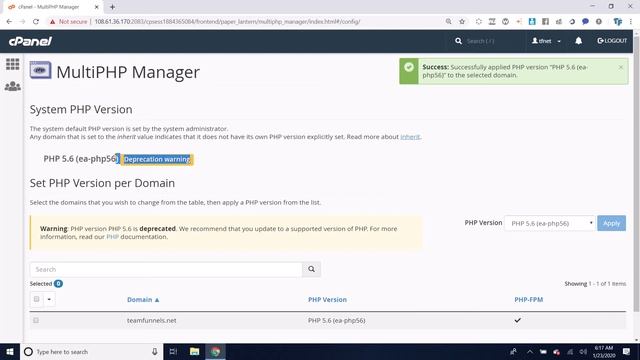Screen dimensions: 640x360
Task: Click the MultiPHP Manager page icon
Action: click(40, 70)
